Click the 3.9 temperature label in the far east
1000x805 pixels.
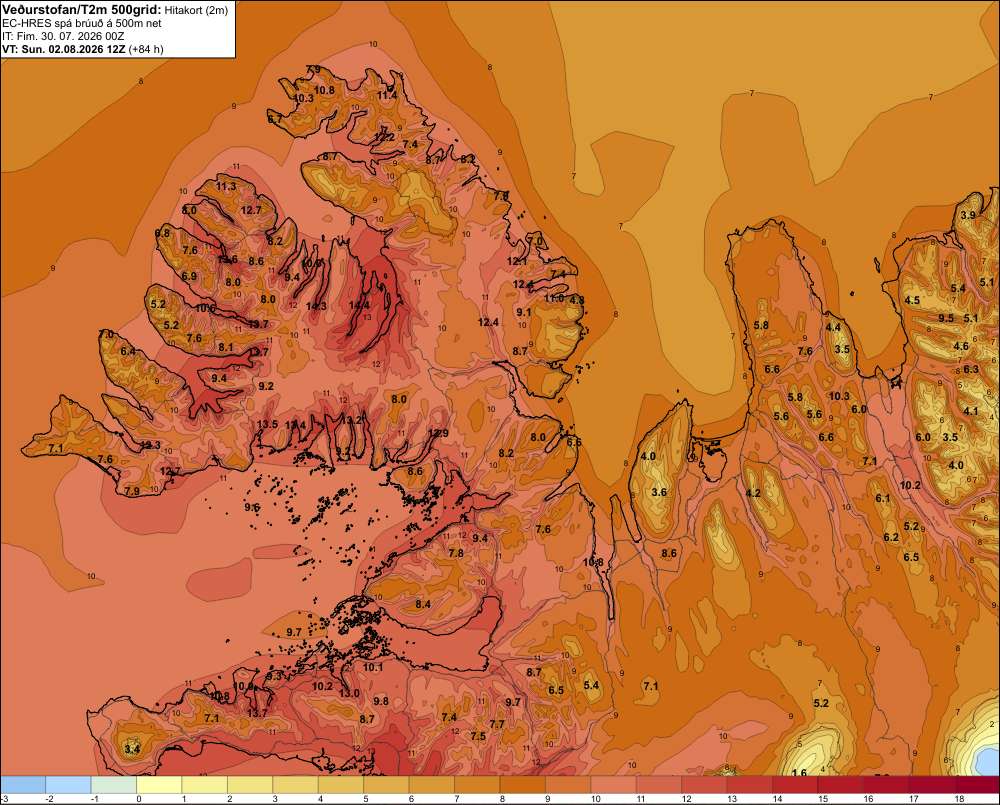click(968, 215)
